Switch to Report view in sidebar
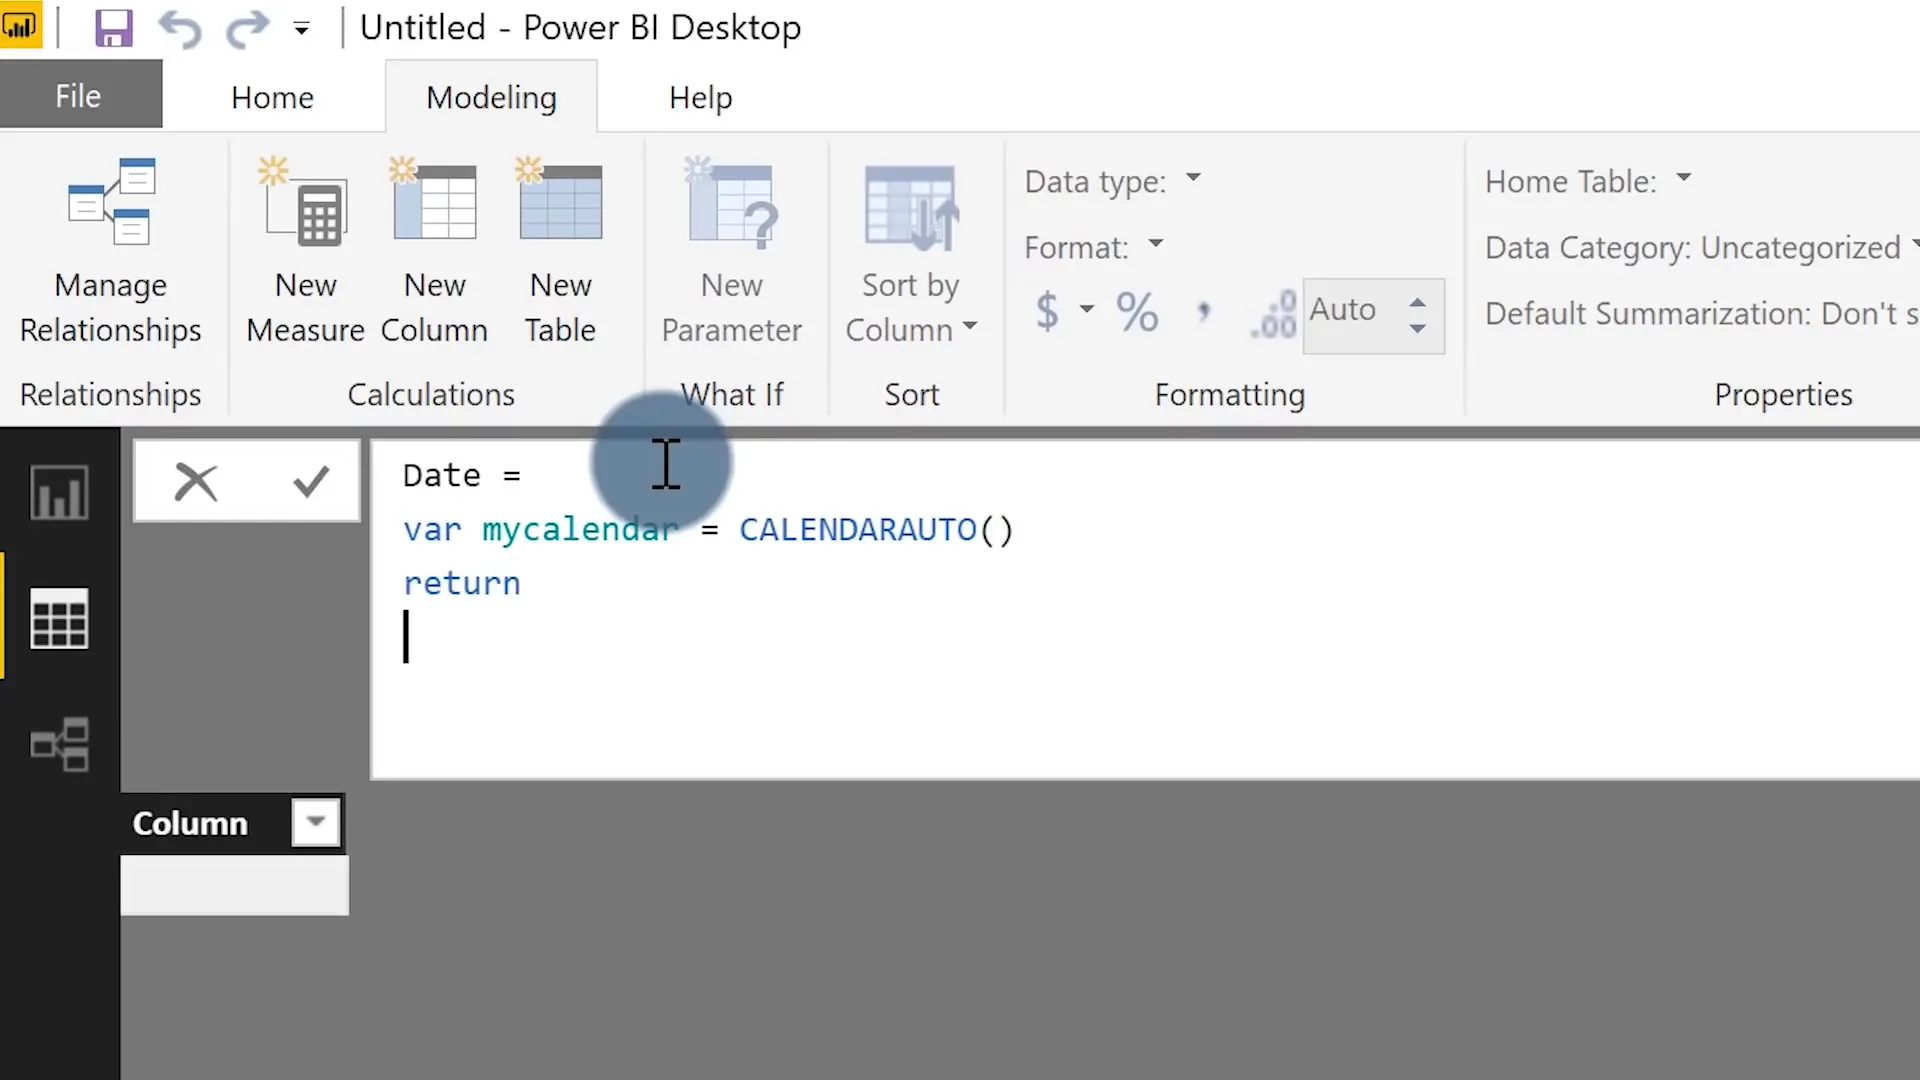Screen dimensions: 1920x1080 (x=59, y=492)
